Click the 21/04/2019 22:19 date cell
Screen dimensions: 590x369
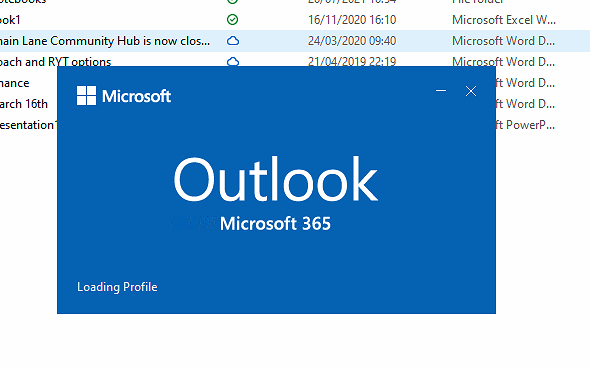(352, 61)
